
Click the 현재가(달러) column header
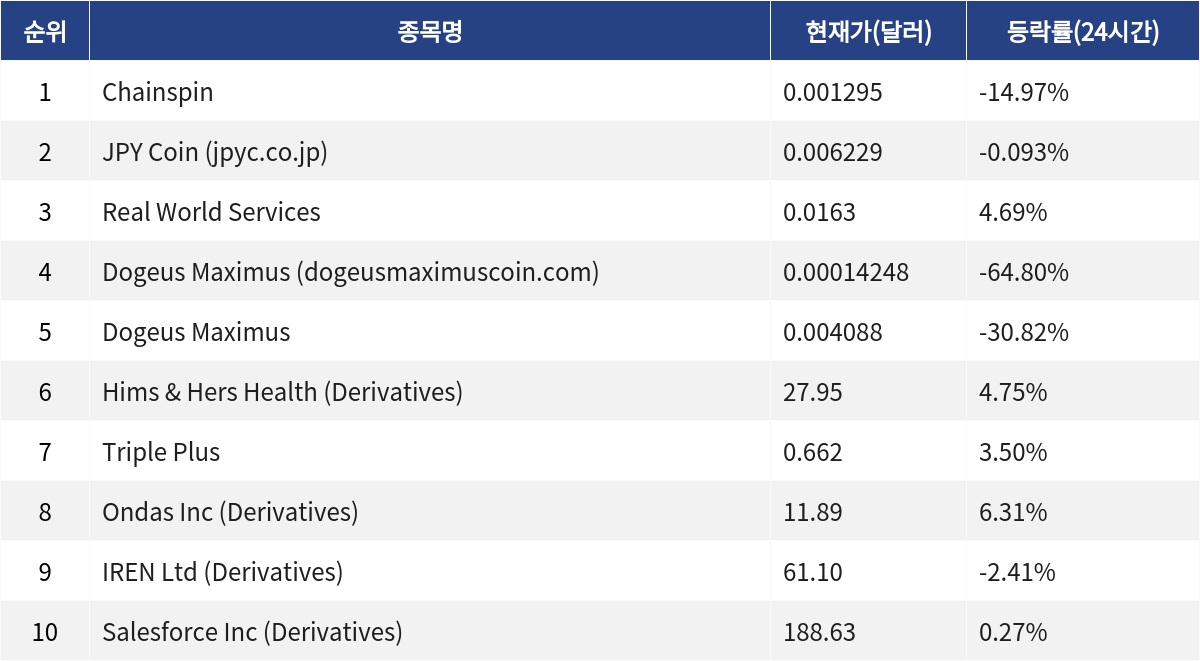868,32
